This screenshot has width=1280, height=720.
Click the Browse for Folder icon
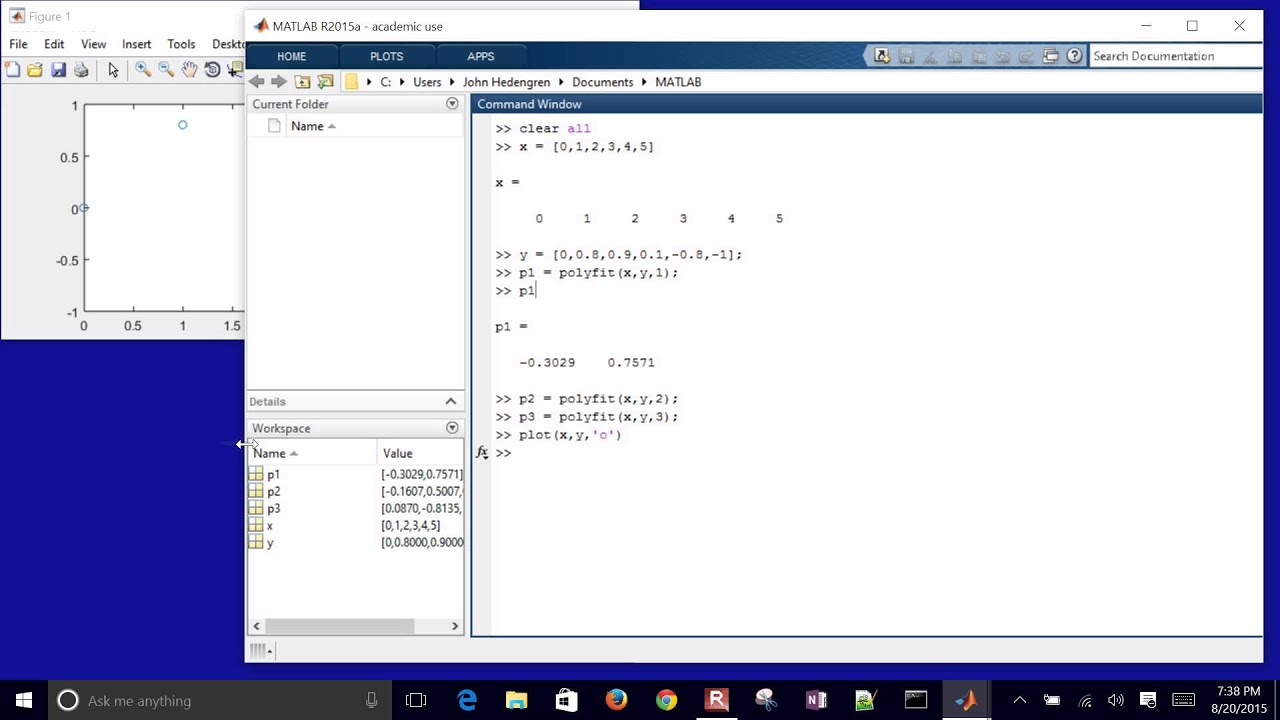[x=325, y=82]
